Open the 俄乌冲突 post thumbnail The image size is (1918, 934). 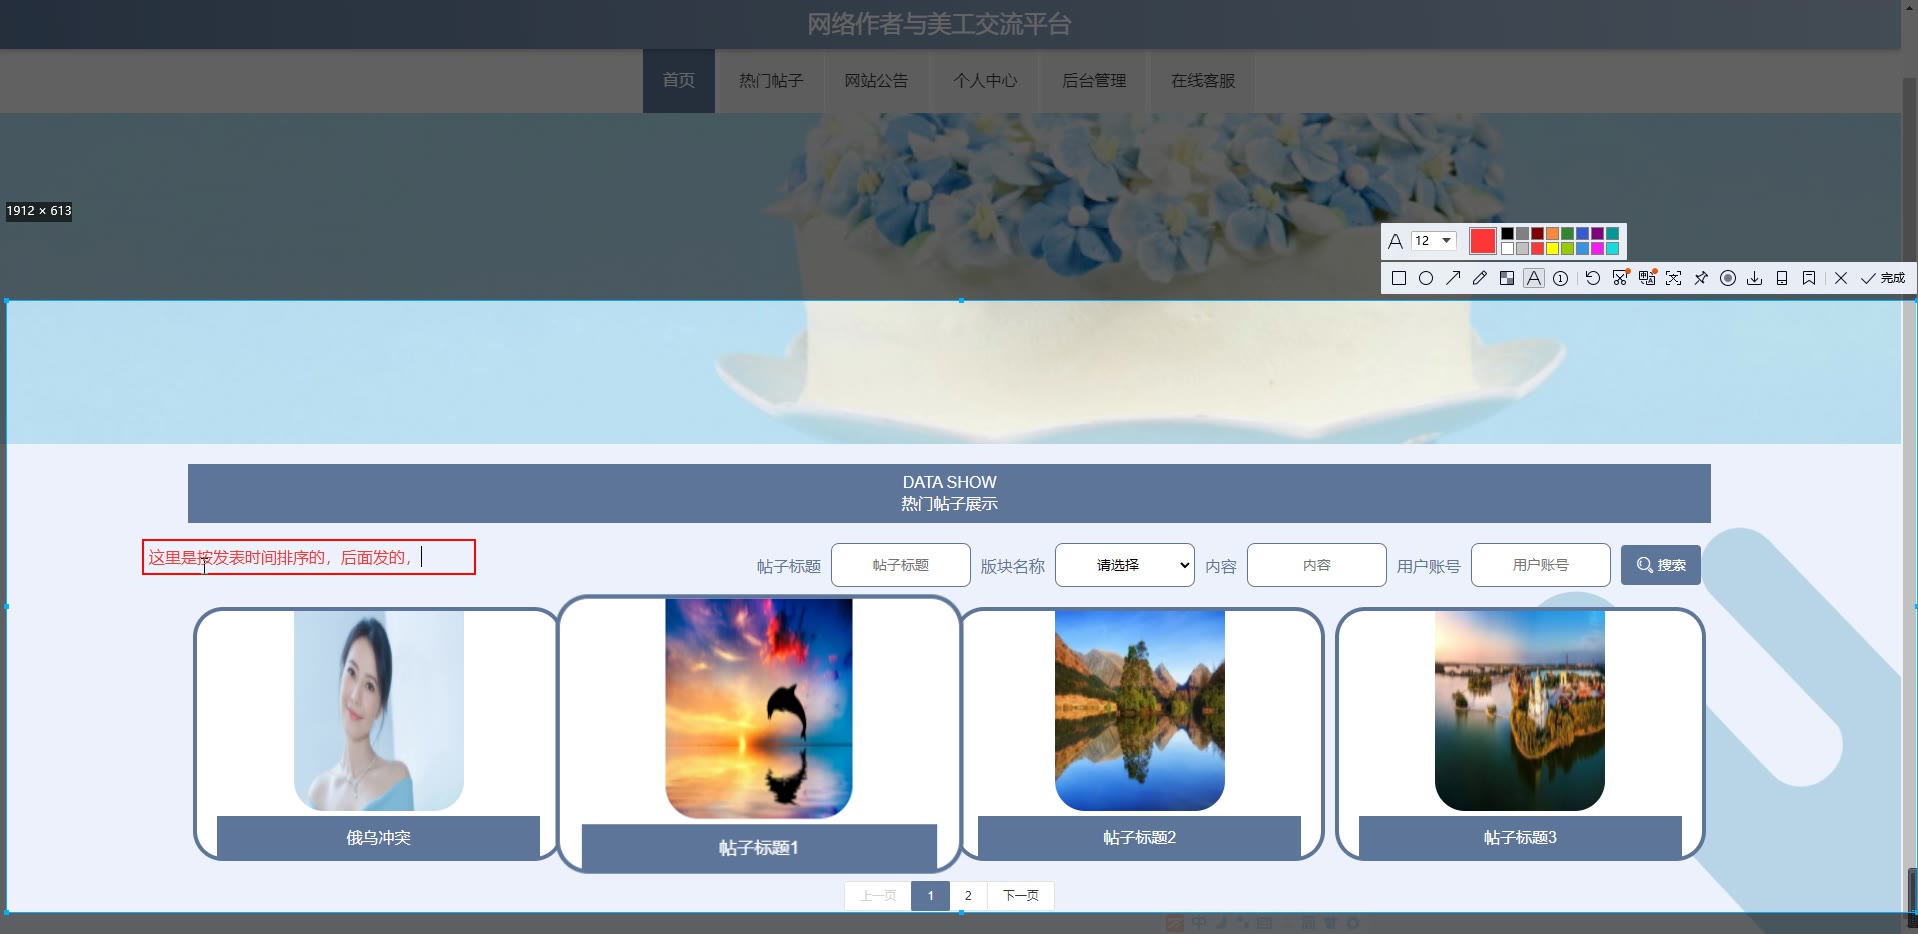(379, 711)
